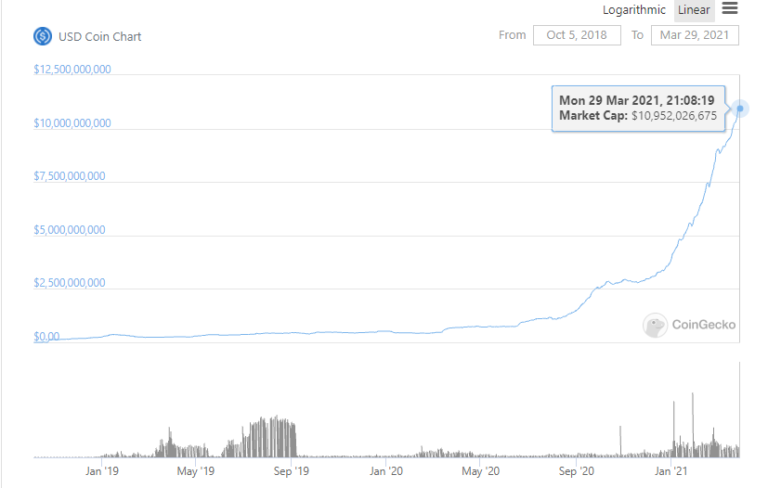Viewport: 768px width, 488px height.
Task: Click the USD Coin logo icon
Action: tap(43, 36)
